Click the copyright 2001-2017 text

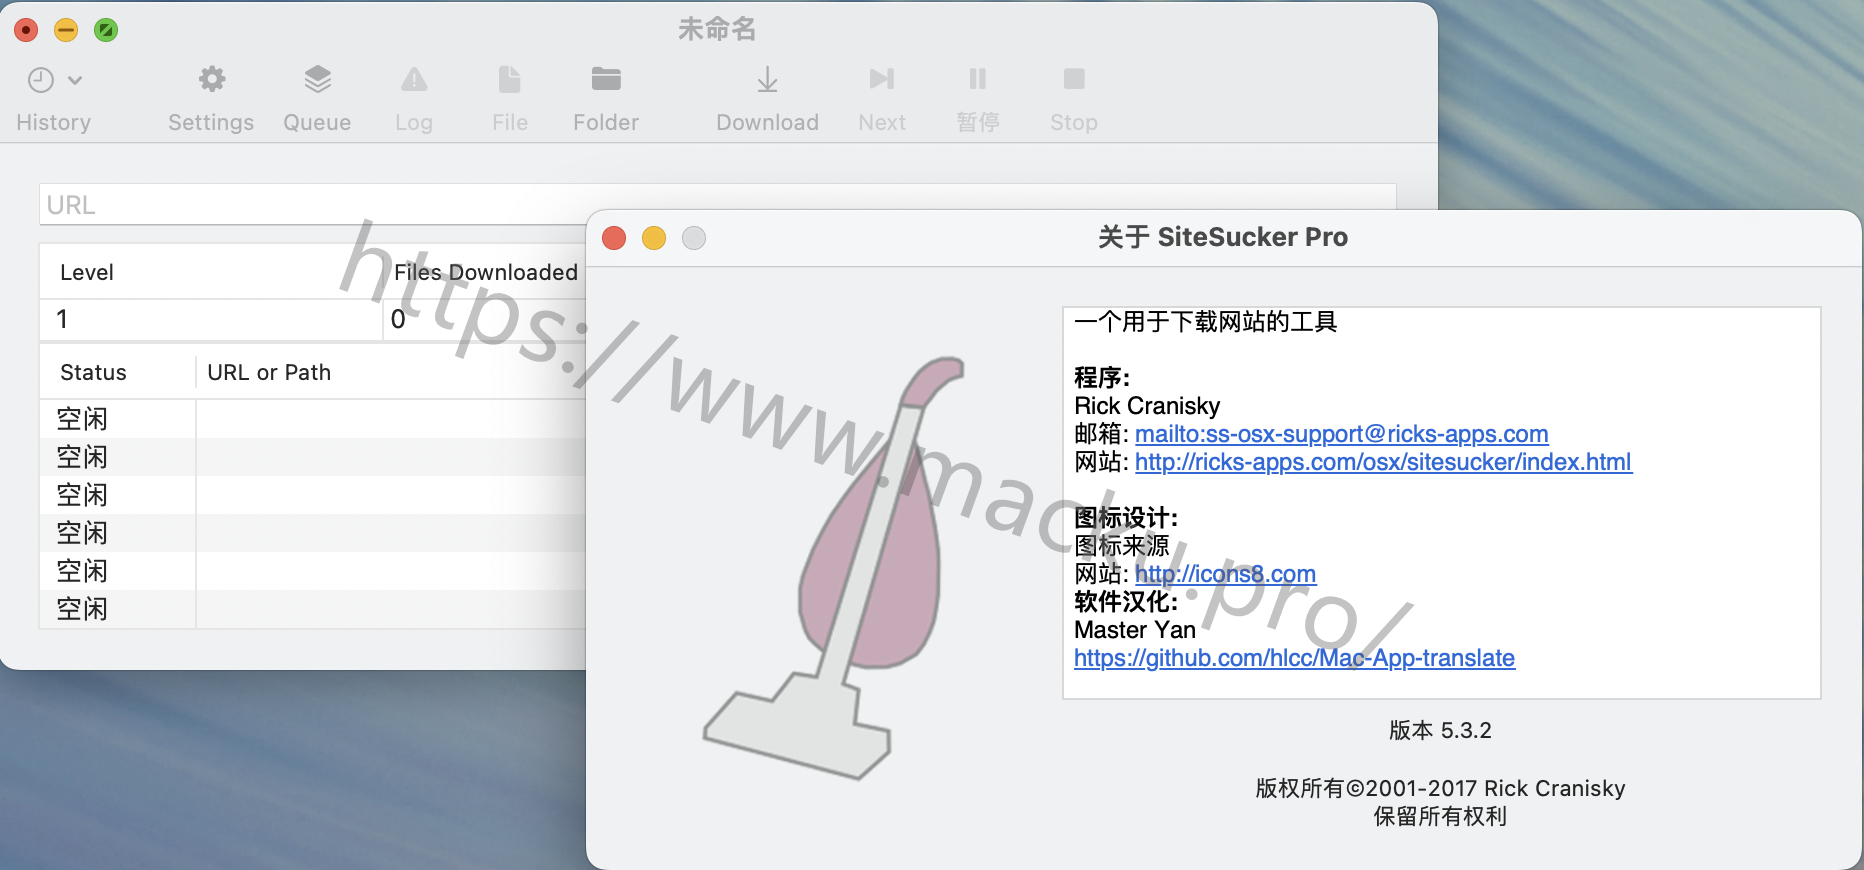tap(1440, 788)
